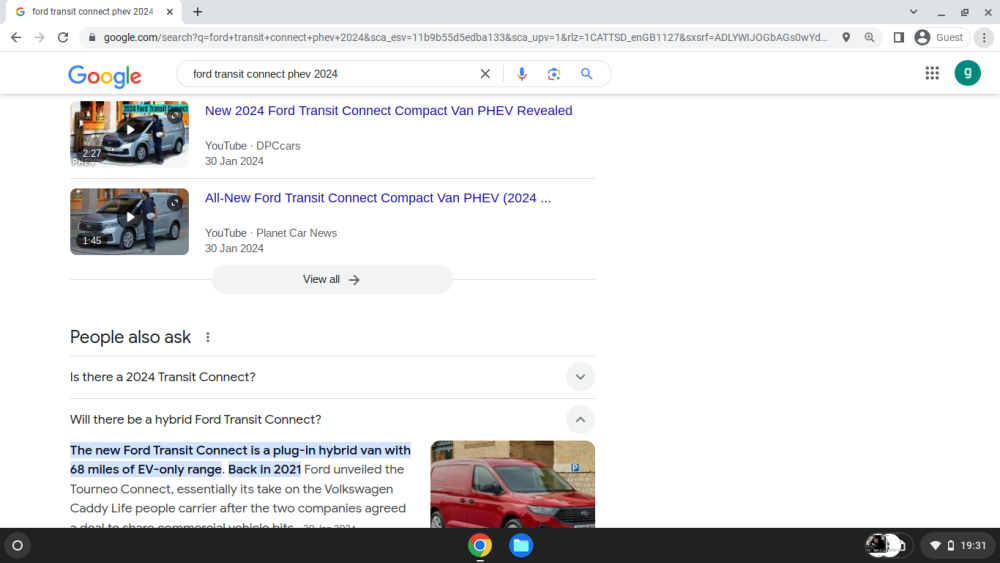
Task: Click the 'YouTube · Planet Car News' source text
Action: tap(271, 233)
